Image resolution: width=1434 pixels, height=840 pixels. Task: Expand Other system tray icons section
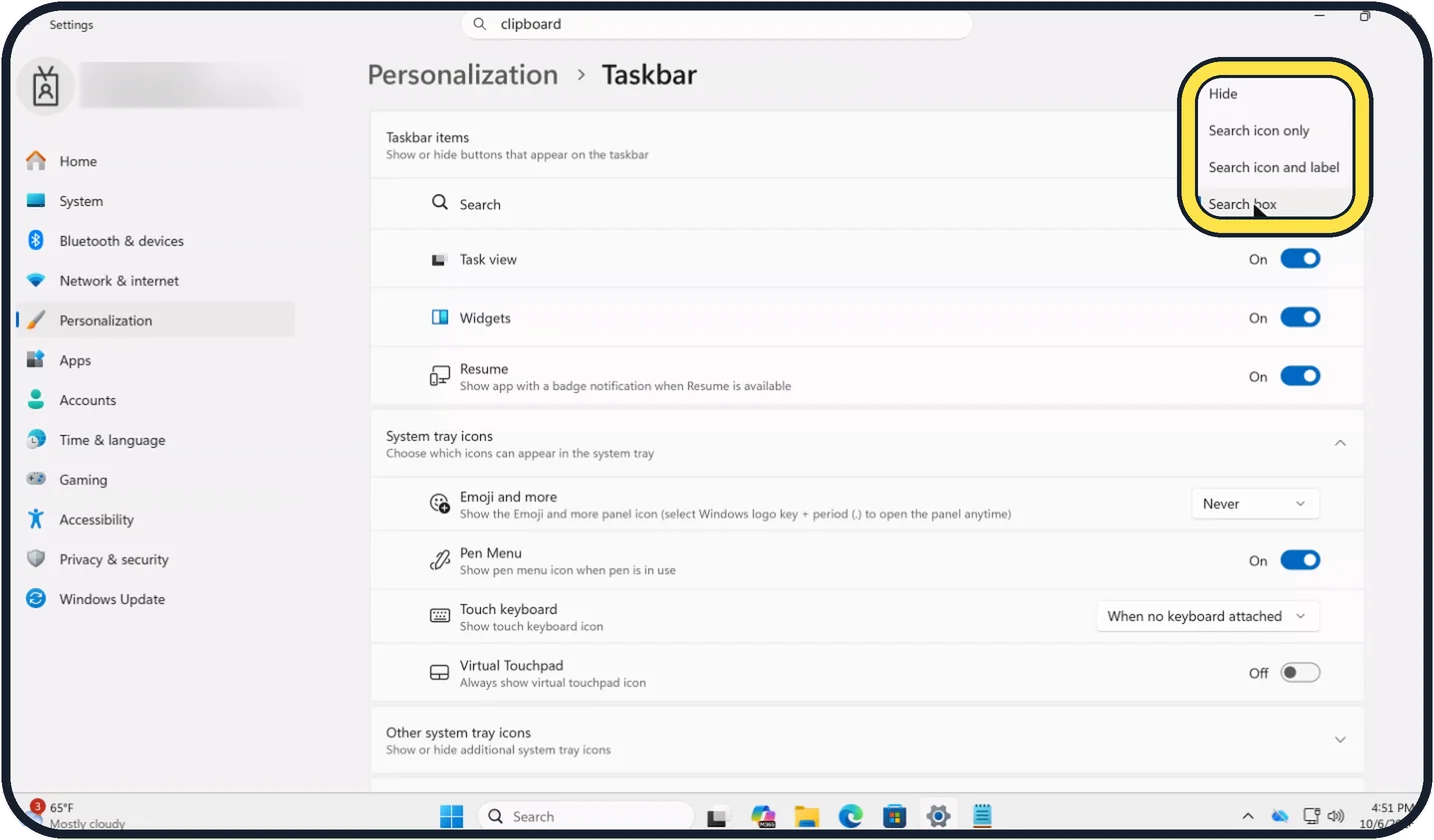click(x=1340, y=740)
